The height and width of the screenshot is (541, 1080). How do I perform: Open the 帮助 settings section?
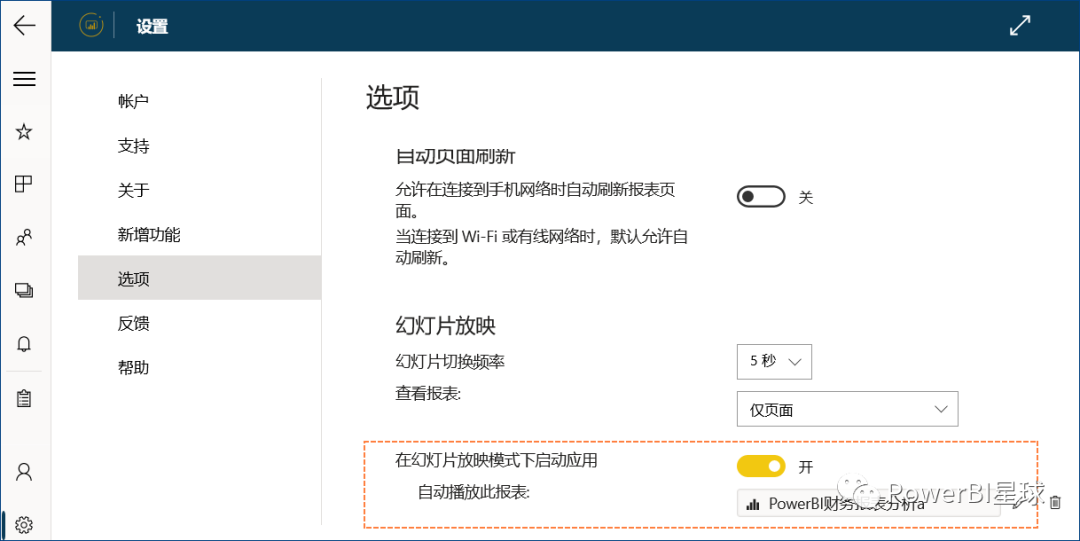(200, 367)
